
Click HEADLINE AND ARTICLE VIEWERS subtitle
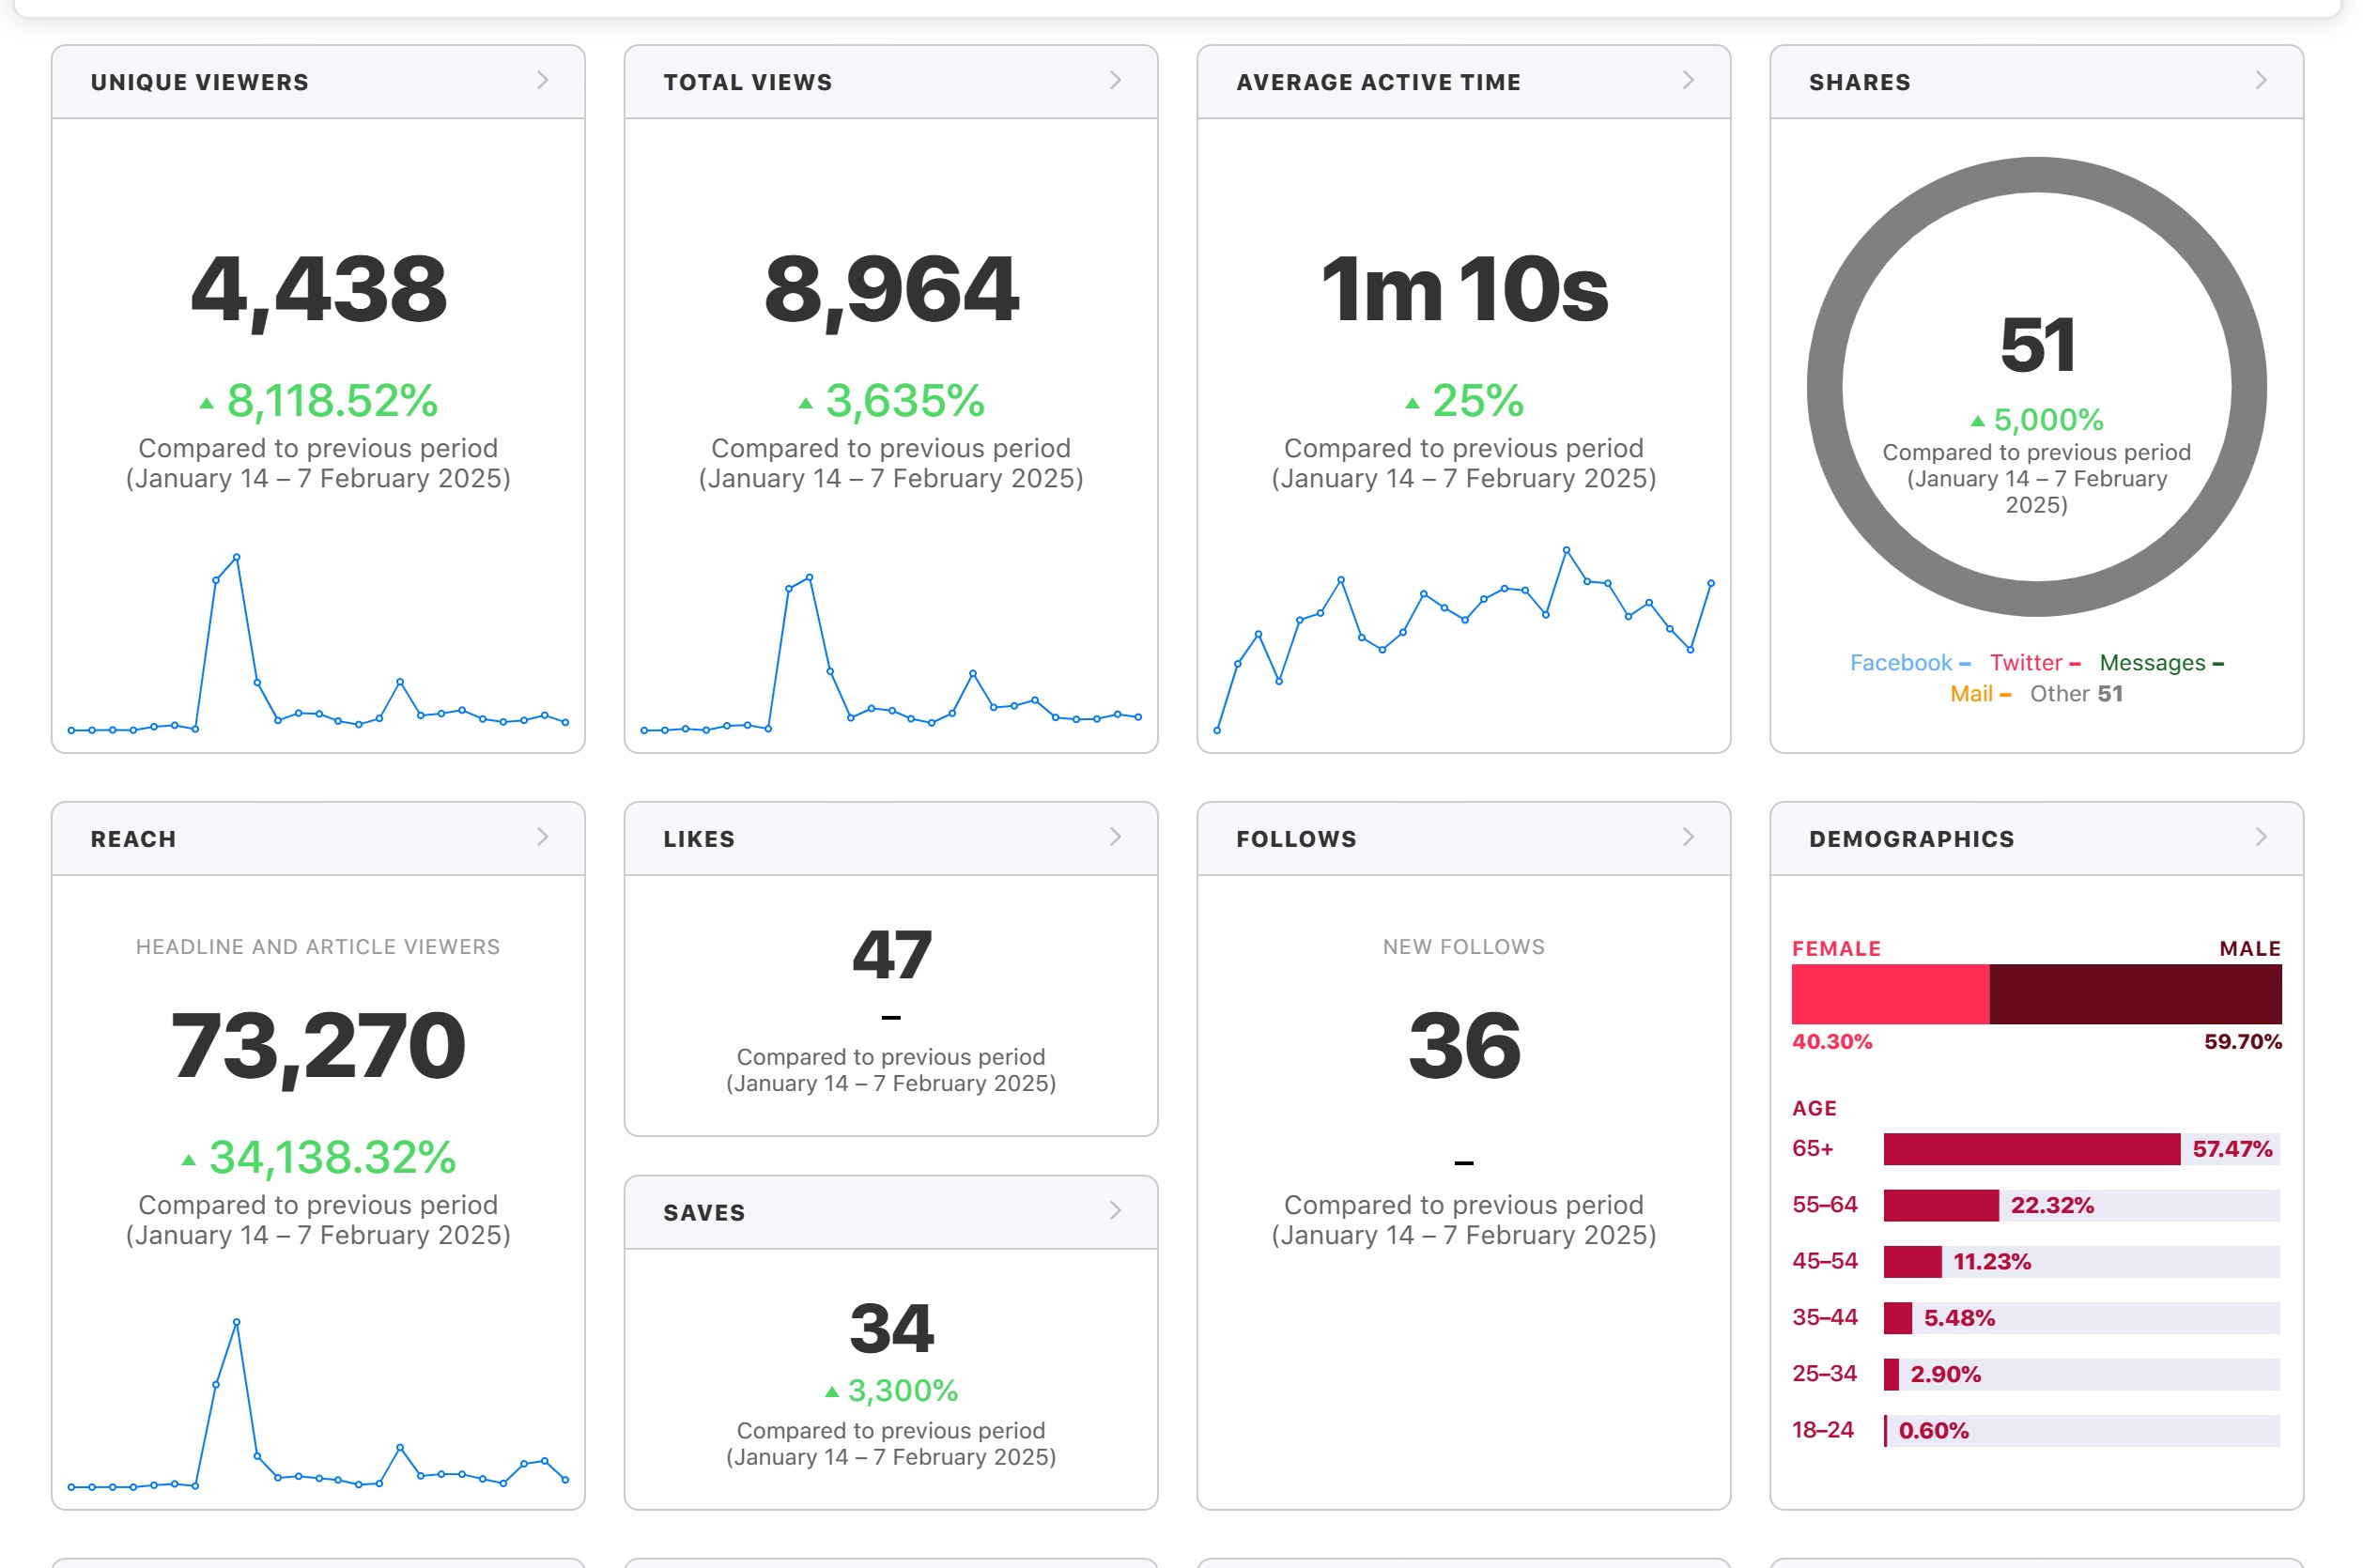pyautogui.click(x=318, y=947)
